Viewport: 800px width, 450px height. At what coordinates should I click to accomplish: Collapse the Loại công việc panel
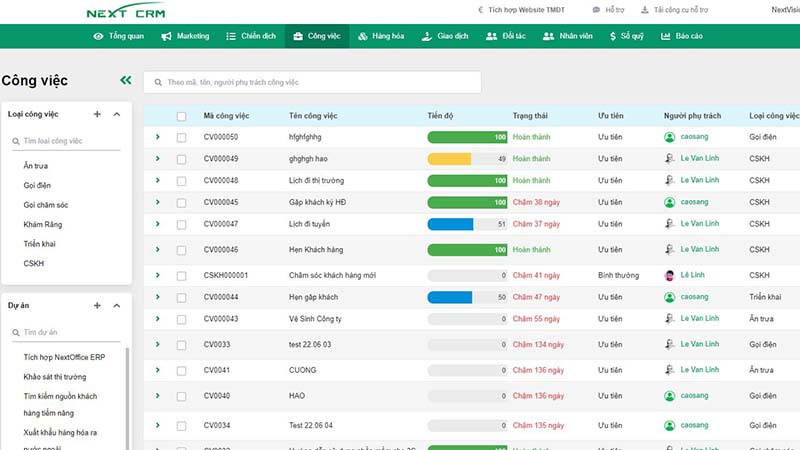tap(117, 114)
